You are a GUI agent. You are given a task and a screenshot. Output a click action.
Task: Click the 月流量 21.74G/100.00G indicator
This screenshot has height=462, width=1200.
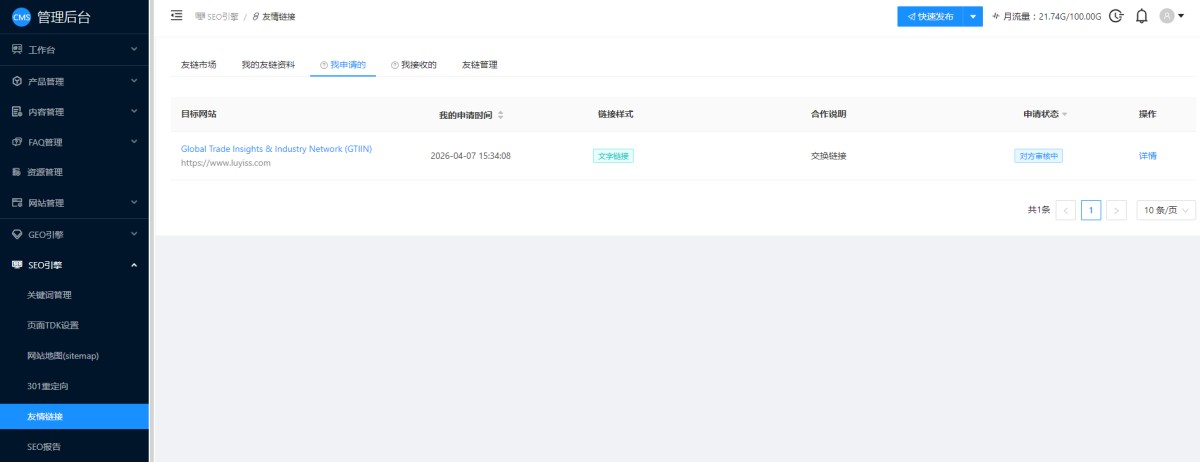[1046, 16]
